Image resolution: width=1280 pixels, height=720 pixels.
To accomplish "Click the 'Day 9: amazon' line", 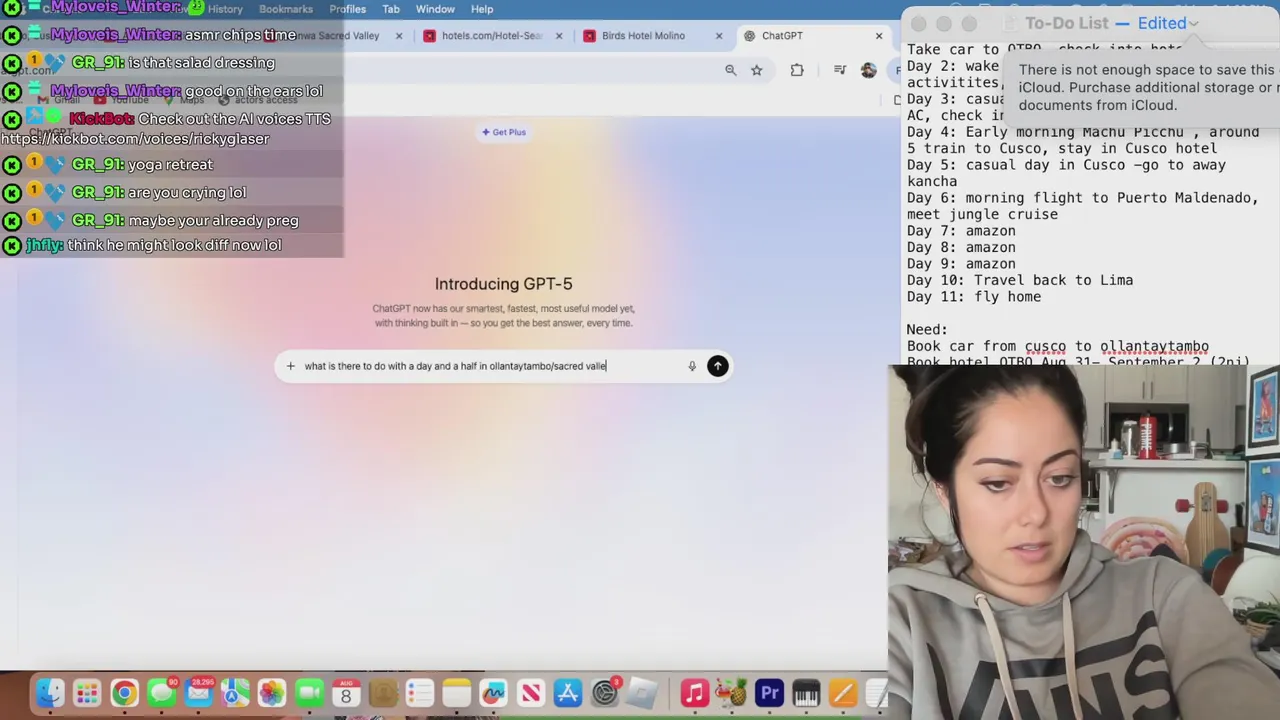I will click(x=961, y=264).
